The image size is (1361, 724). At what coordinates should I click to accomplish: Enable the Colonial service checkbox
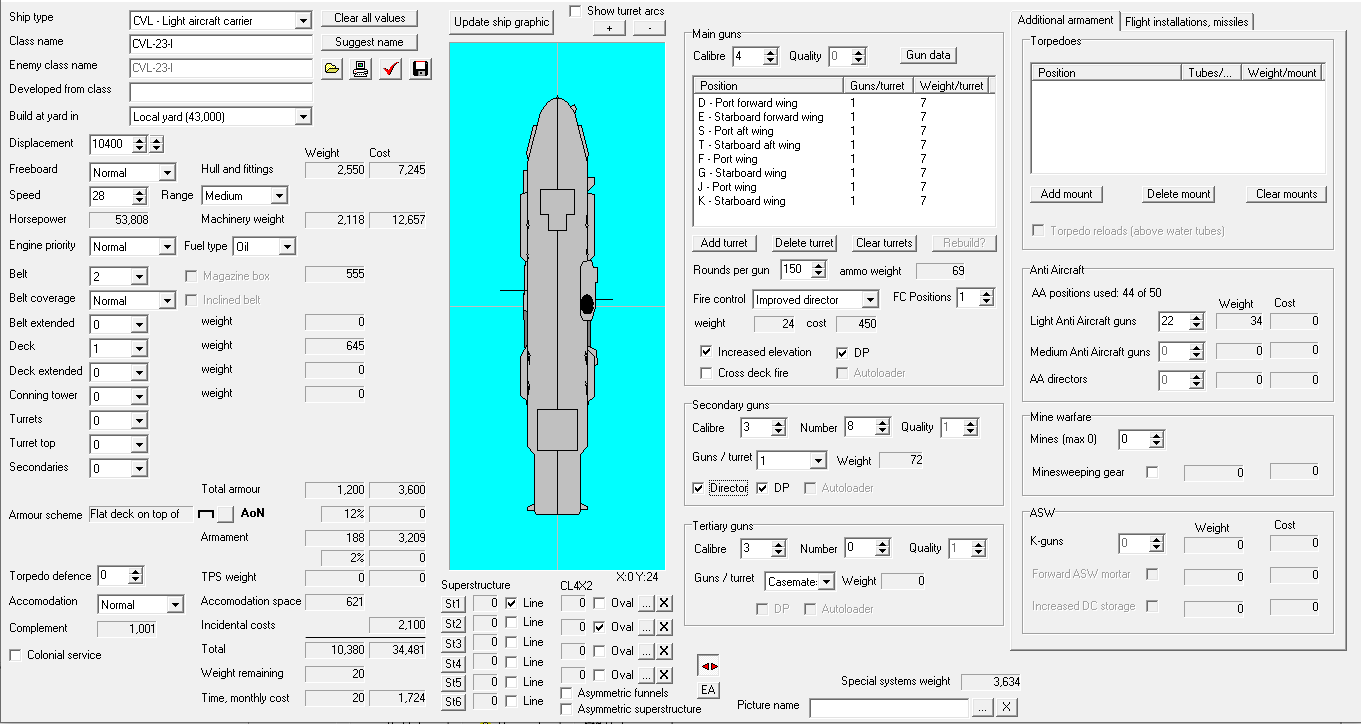16,655
